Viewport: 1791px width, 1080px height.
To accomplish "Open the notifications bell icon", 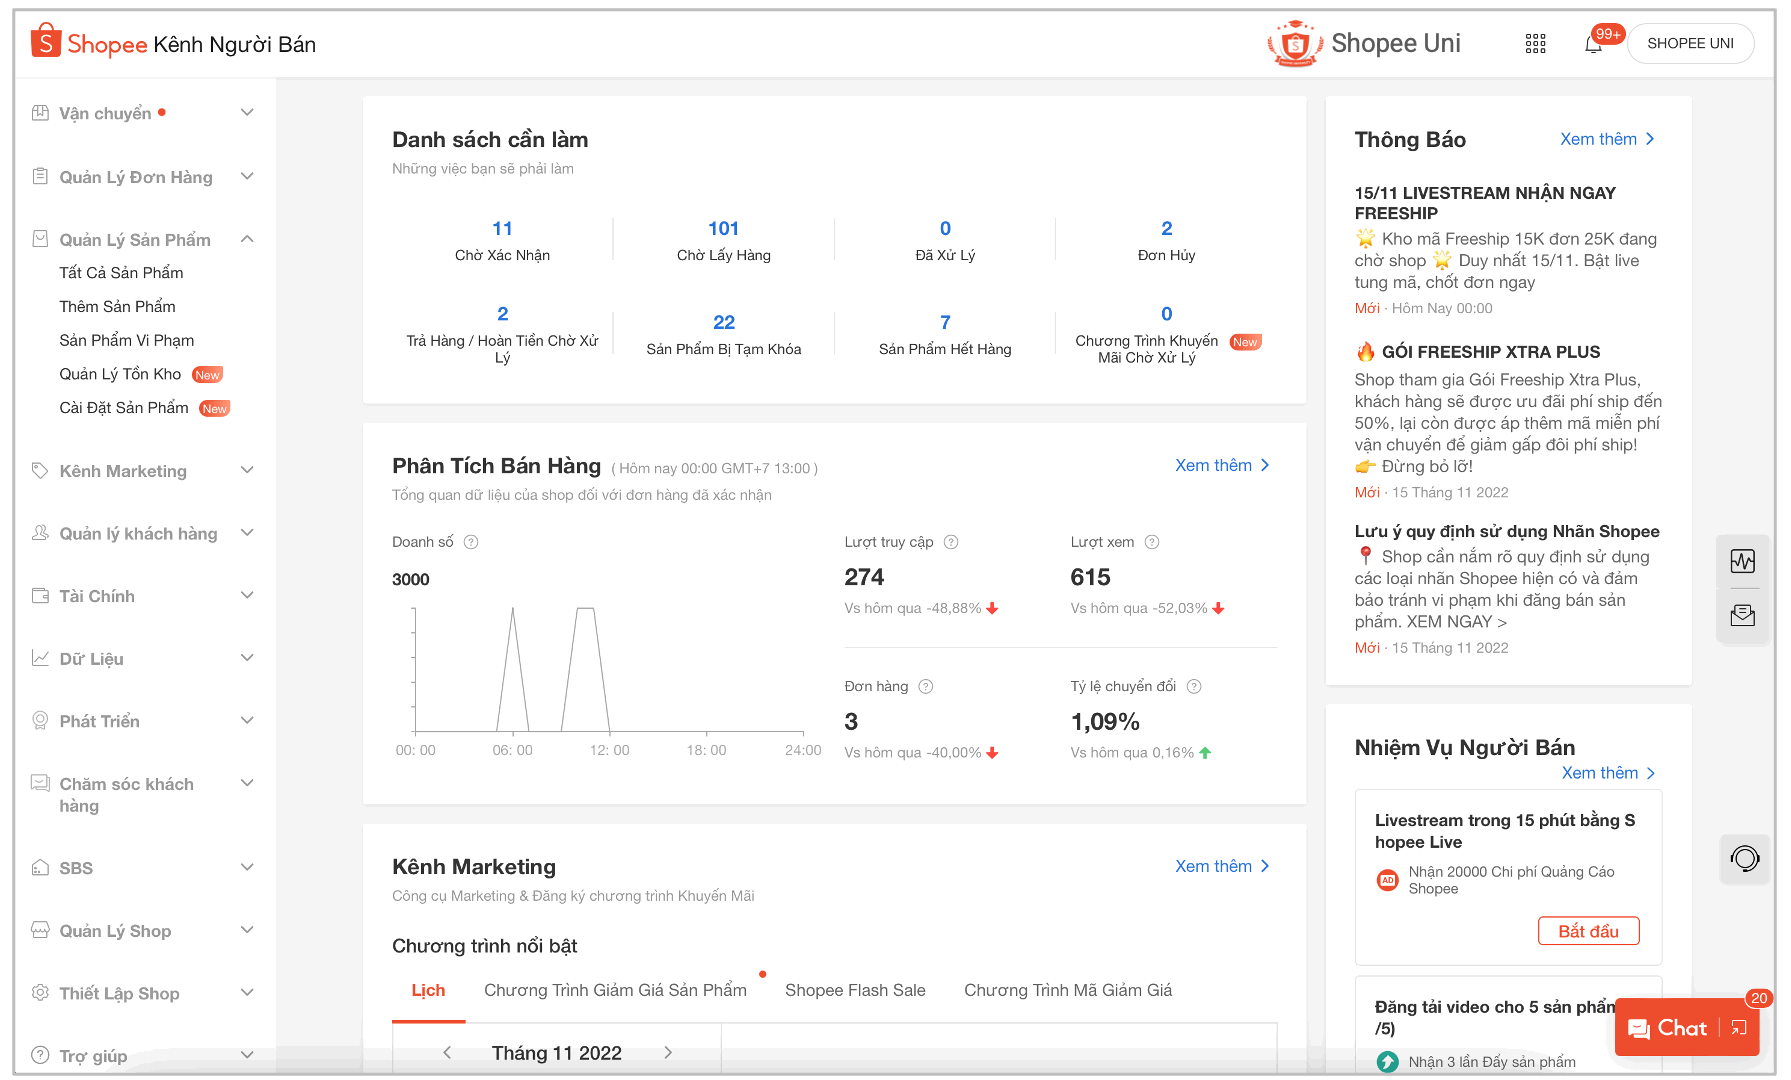I will pos(1594,44).
